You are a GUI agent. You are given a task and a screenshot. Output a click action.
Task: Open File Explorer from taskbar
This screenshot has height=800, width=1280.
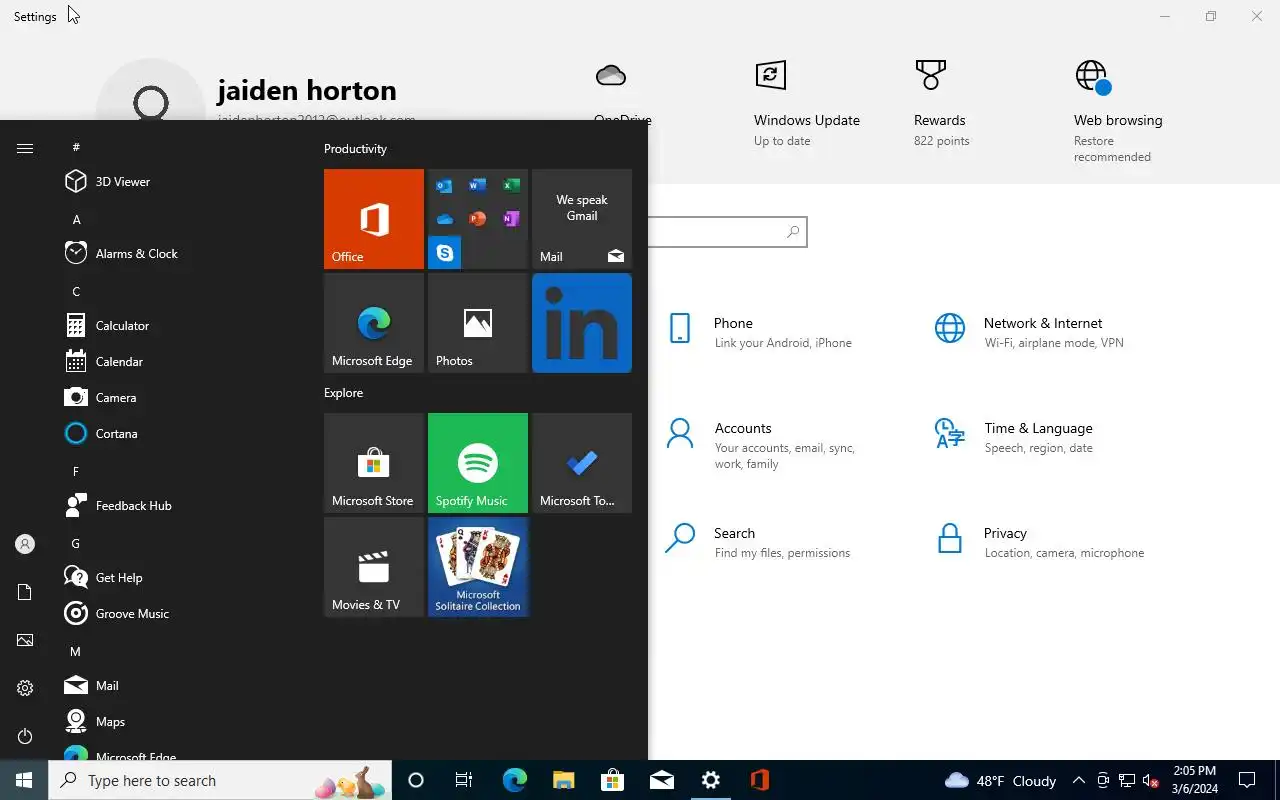pos(564,780)
